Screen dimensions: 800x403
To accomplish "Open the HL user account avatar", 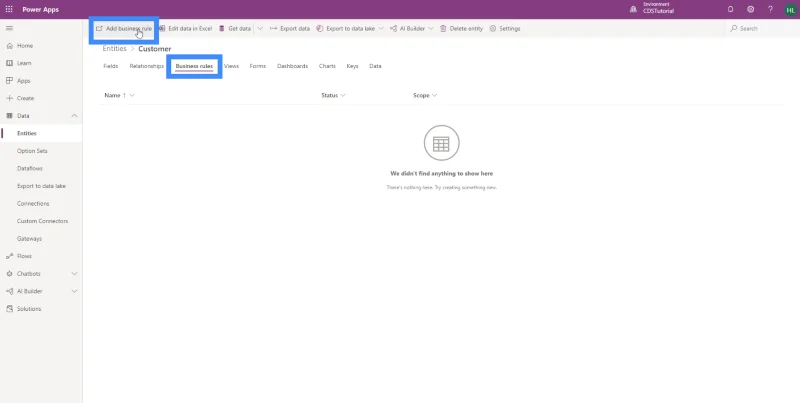I will (x=790, y=10).
